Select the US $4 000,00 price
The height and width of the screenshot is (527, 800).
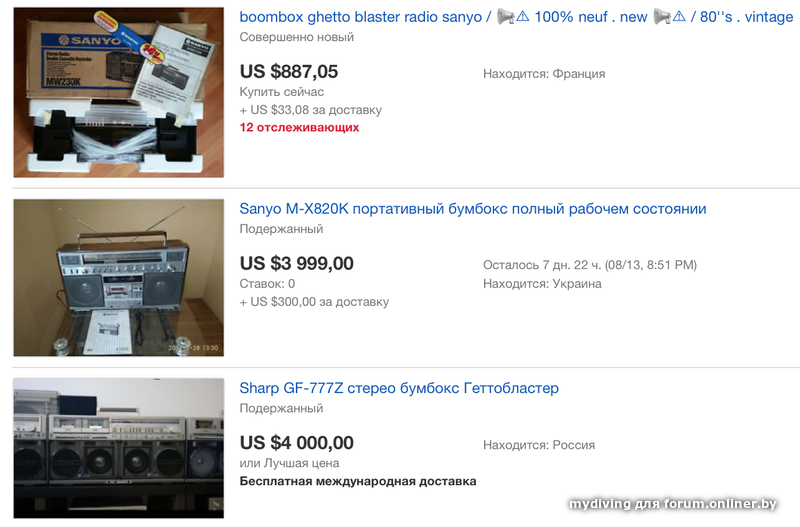(x=296, y=443)
